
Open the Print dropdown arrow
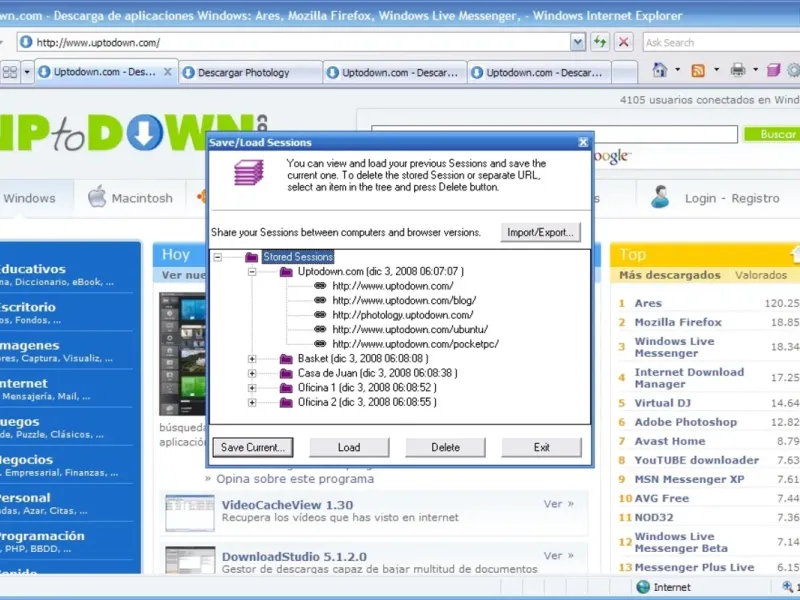coord(756,69)
